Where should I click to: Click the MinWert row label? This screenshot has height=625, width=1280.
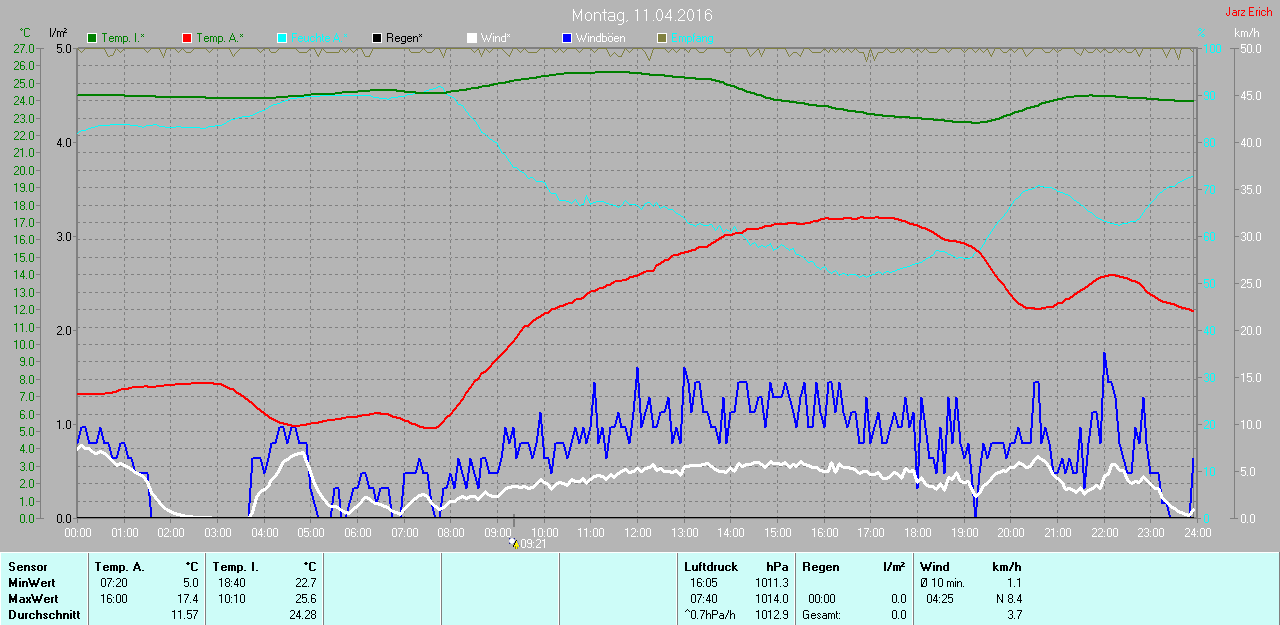[32, 583]
